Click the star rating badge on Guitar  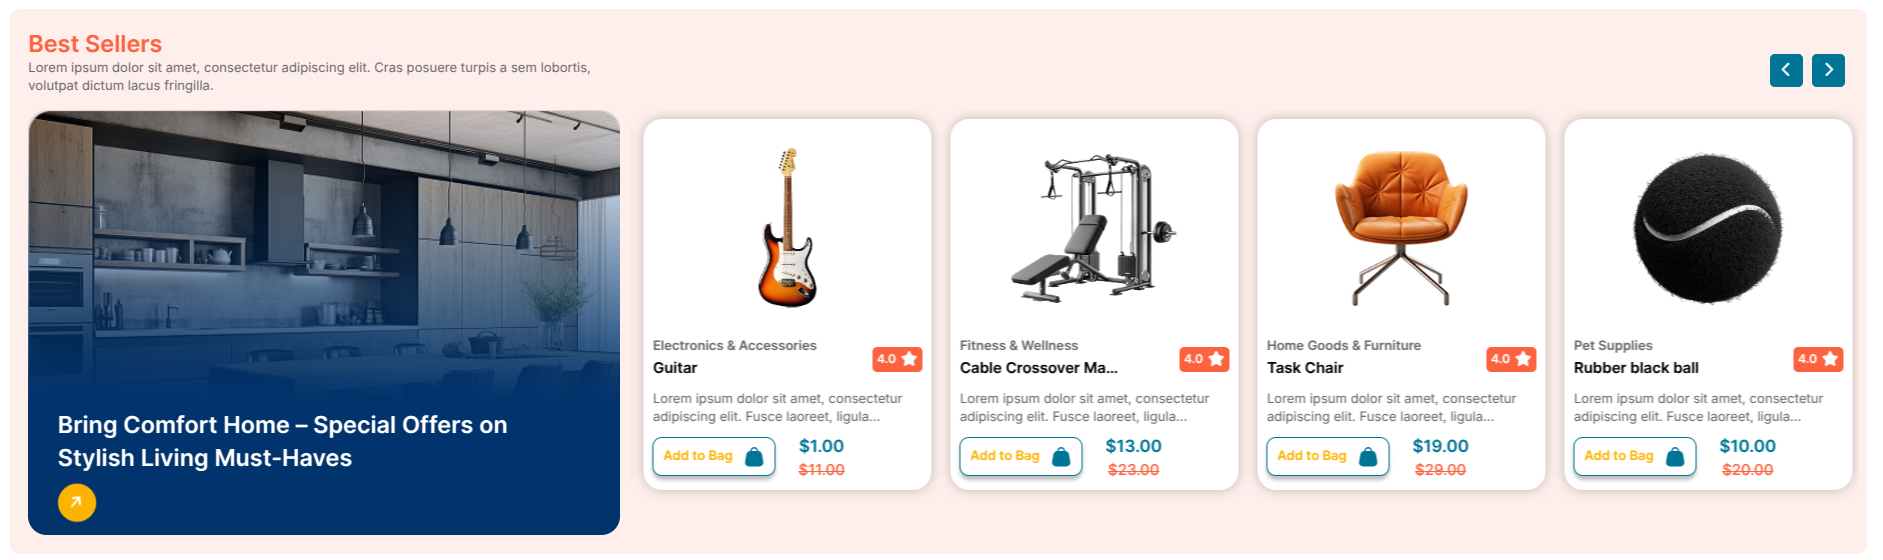[x=897, y=359]
